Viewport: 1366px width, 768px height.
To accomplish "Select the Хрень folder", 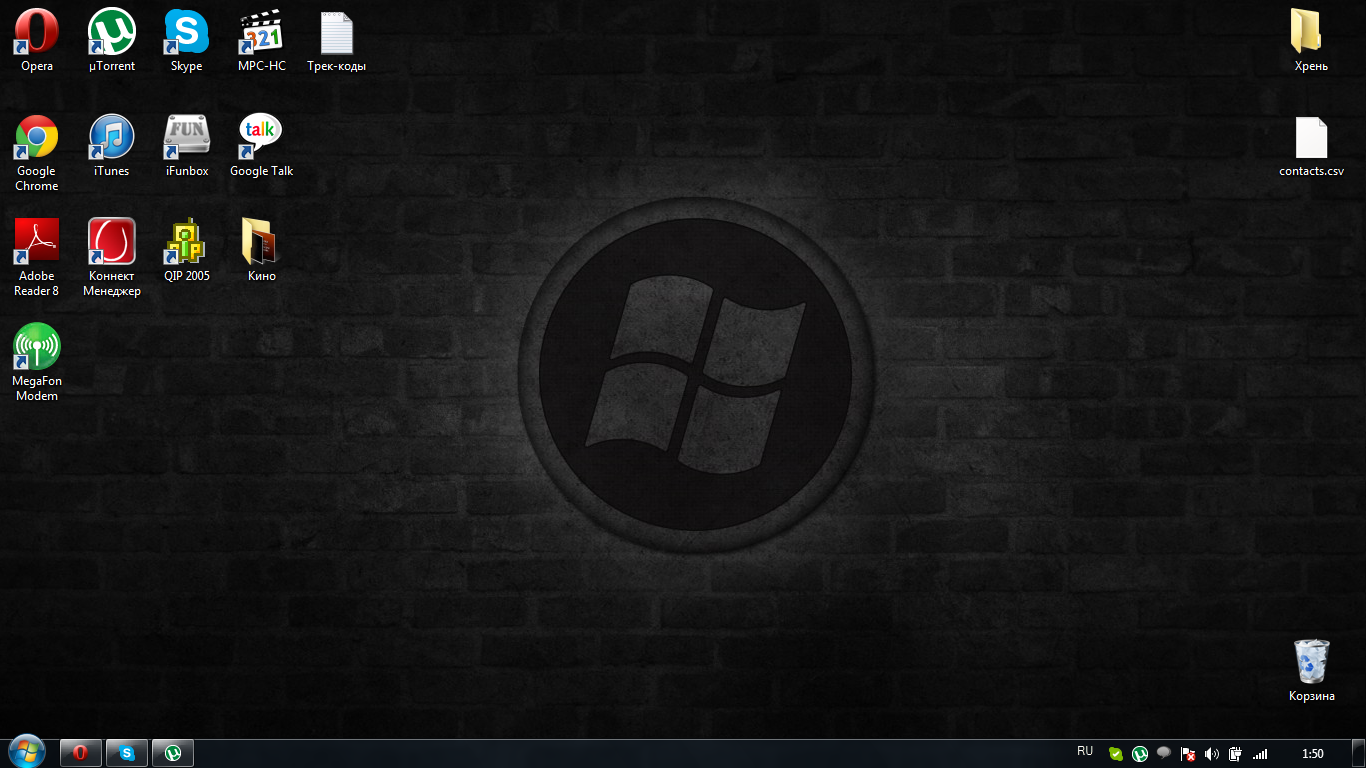I will coord(1311,40).
